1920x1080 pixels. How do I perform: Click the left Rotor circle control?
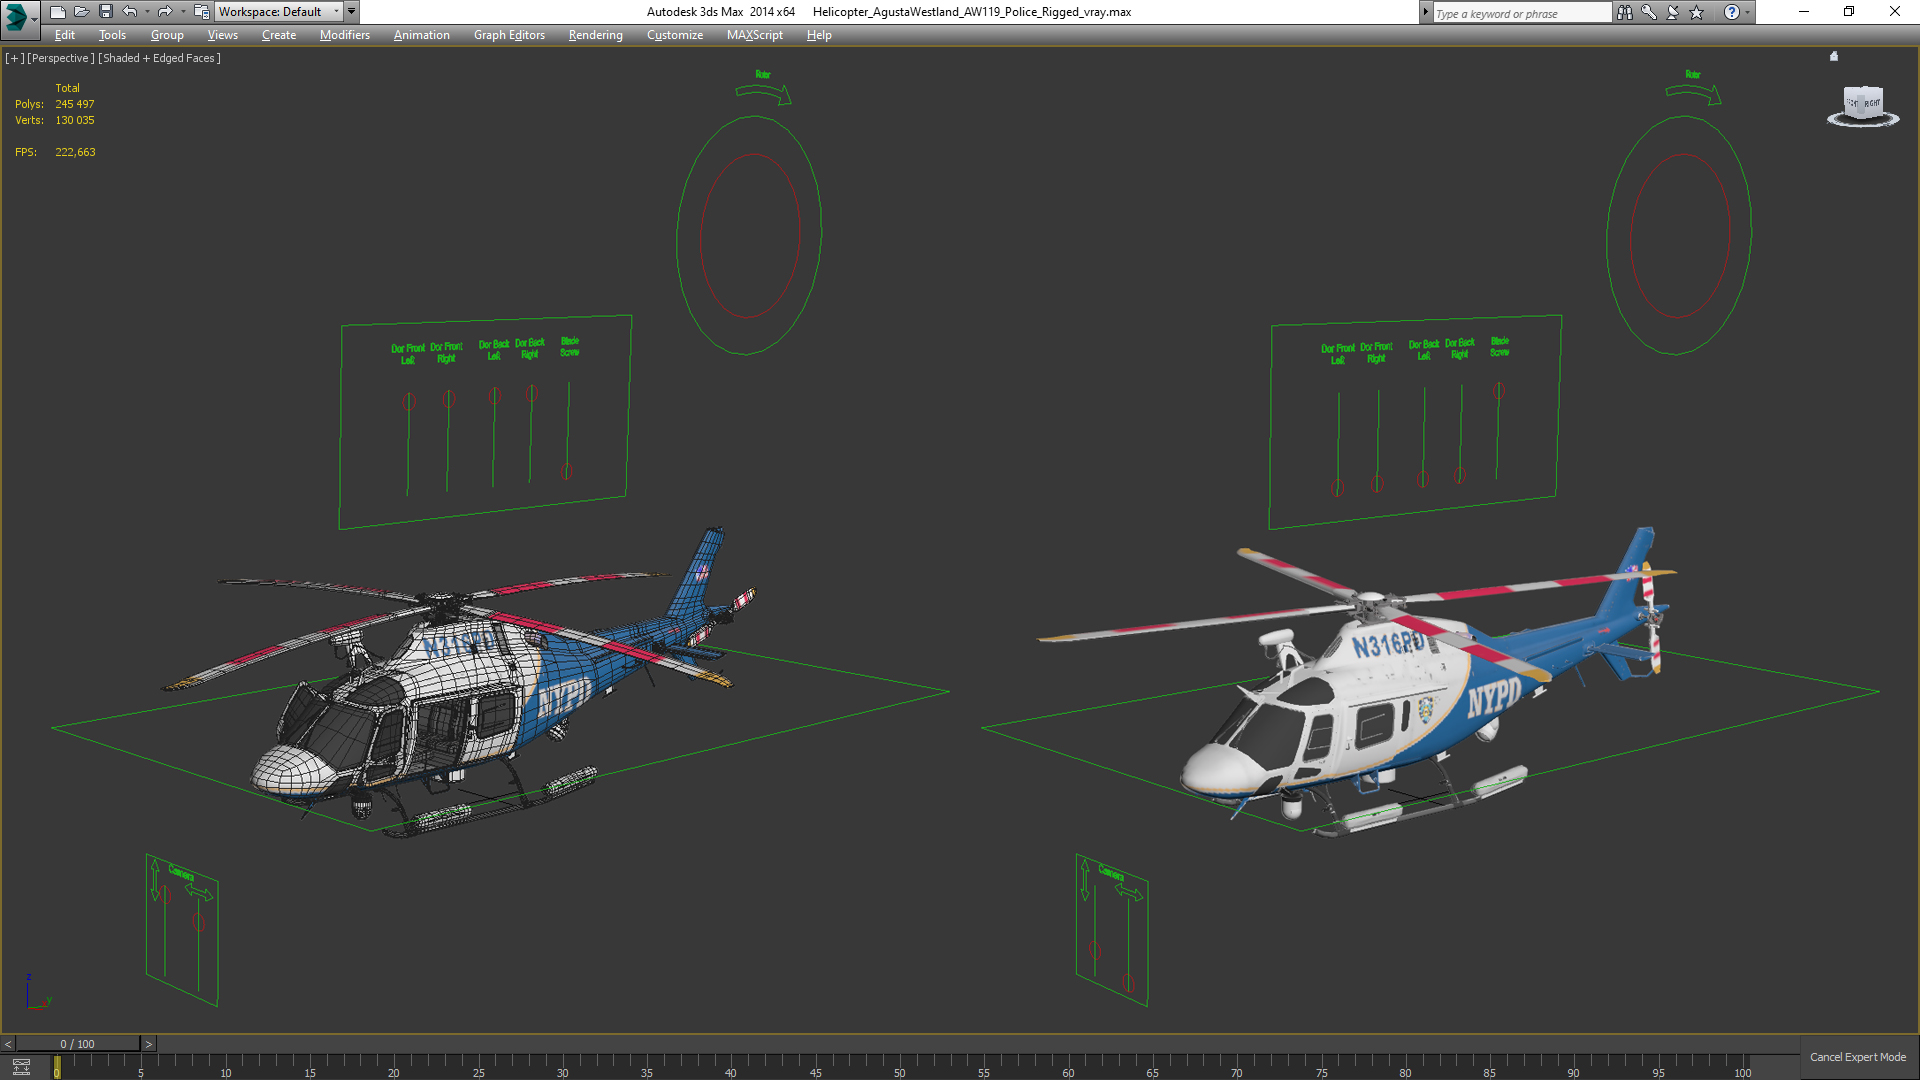pyautogui.click(x=749, y=235)
